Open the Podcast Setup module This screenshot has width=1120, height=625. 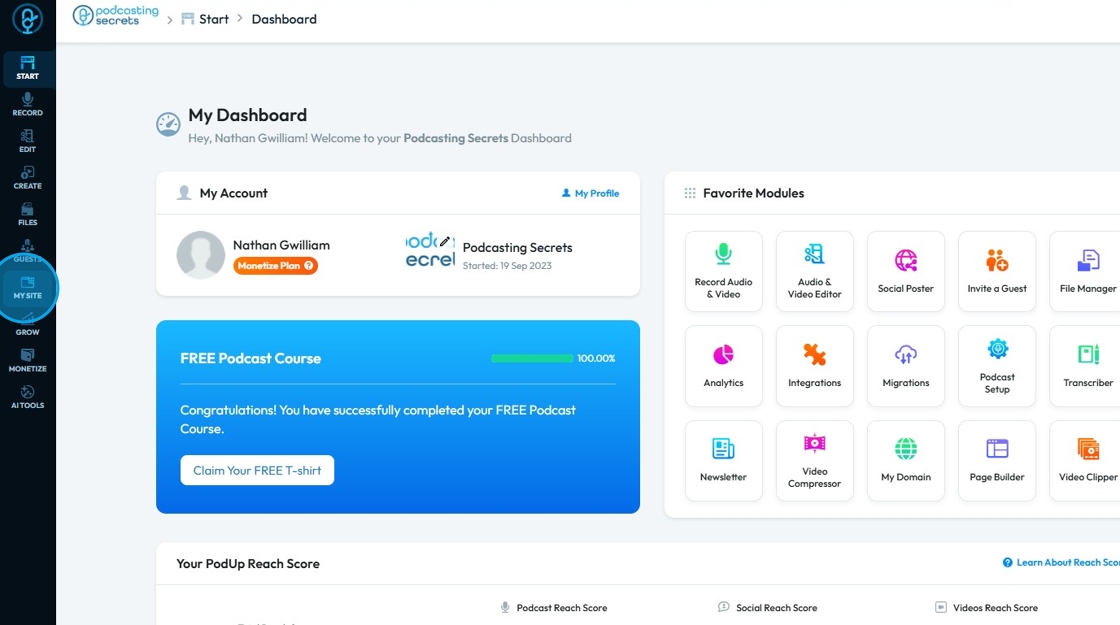tap(997, 366)
